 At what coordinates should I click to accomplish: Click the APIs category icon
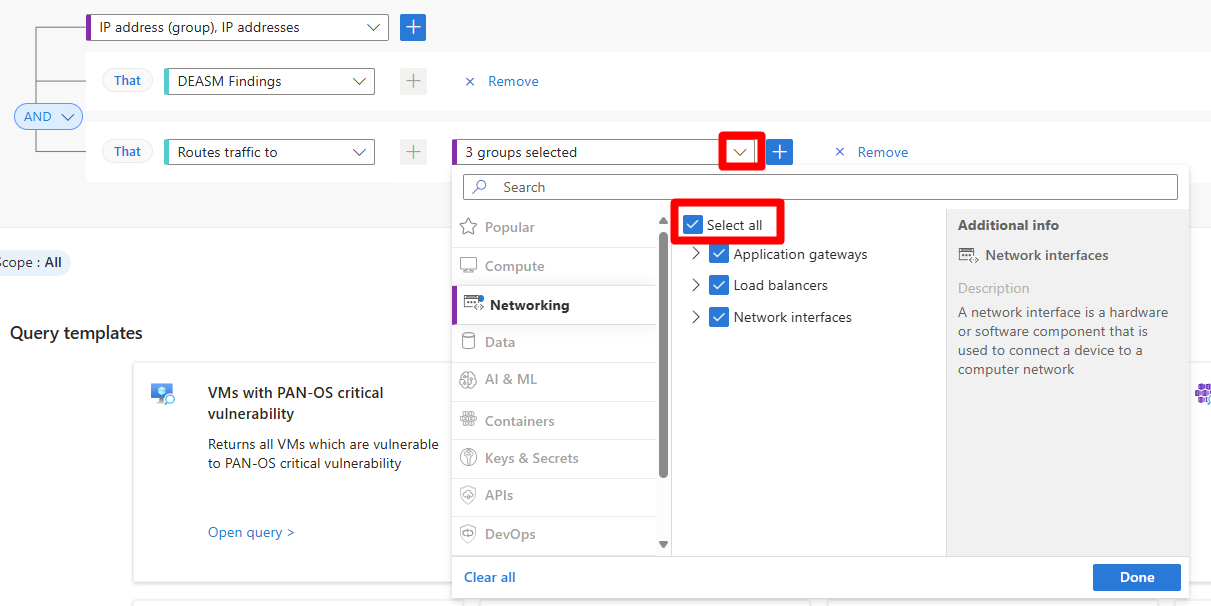coord(468,495)
